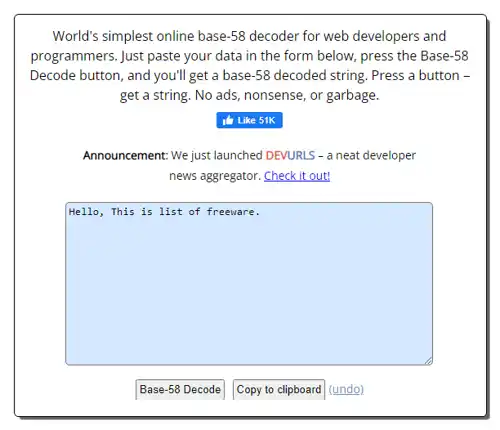The height and width of the screenshot is (430, 500).
Task: Click the Base-58 Decode button
Action: 180,389
